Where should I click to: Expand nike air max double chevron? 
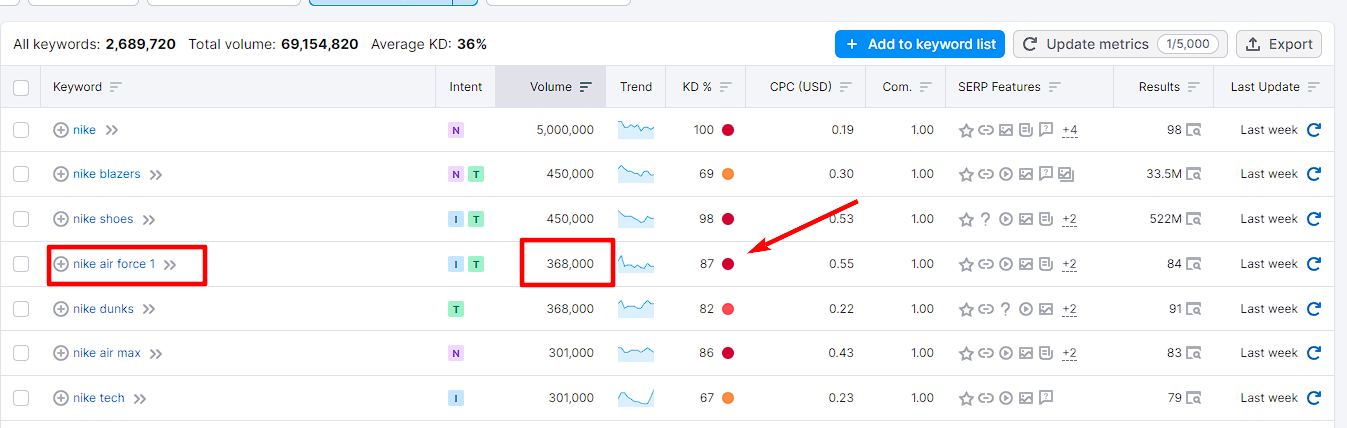point(156,354)
